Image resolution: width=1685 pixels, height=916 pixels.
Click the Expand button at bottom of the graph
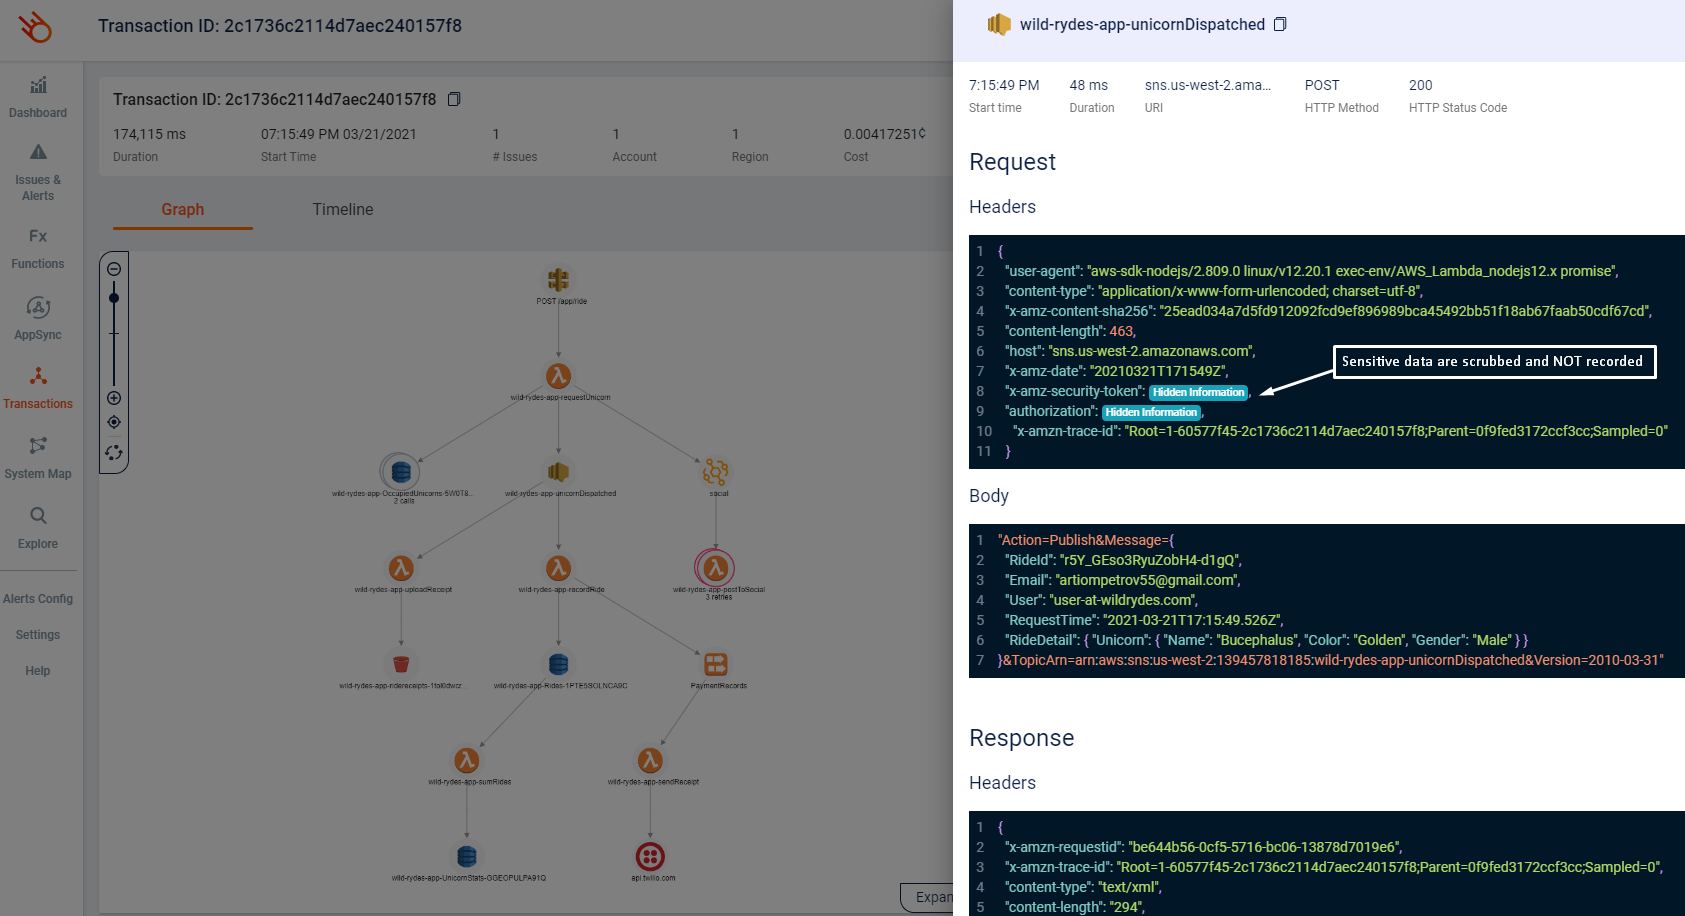927,897
